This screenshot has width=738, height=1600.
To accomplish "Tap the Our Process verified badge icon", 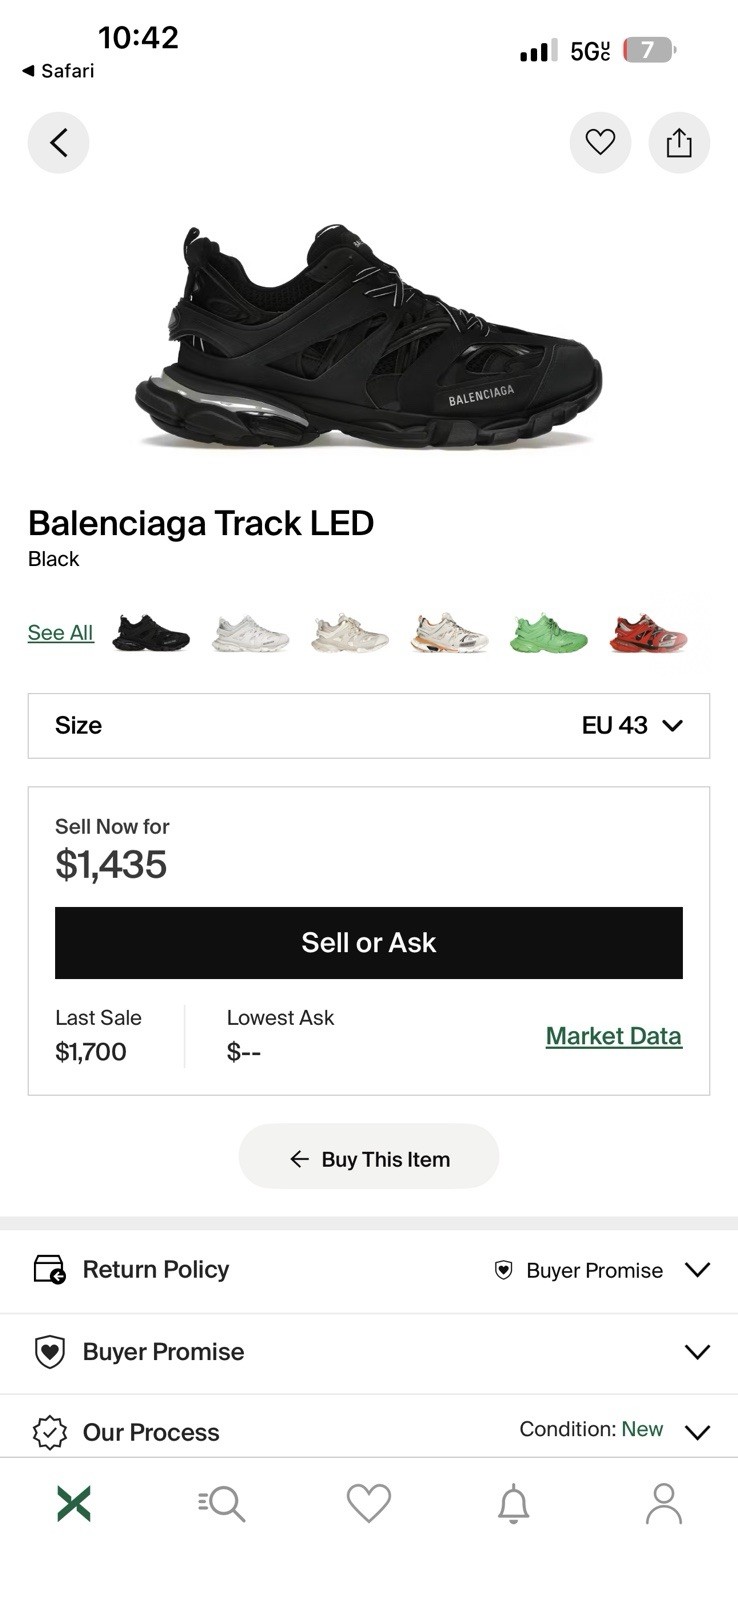I will click(49, 1432).
